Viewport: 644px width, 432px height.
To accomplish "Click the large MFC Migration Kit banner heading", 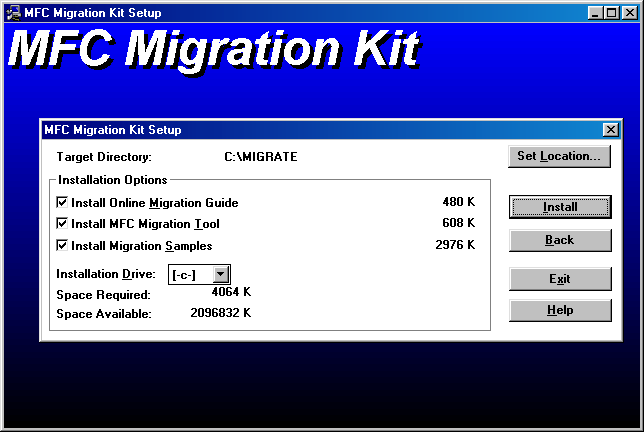I will pos(215,51).
